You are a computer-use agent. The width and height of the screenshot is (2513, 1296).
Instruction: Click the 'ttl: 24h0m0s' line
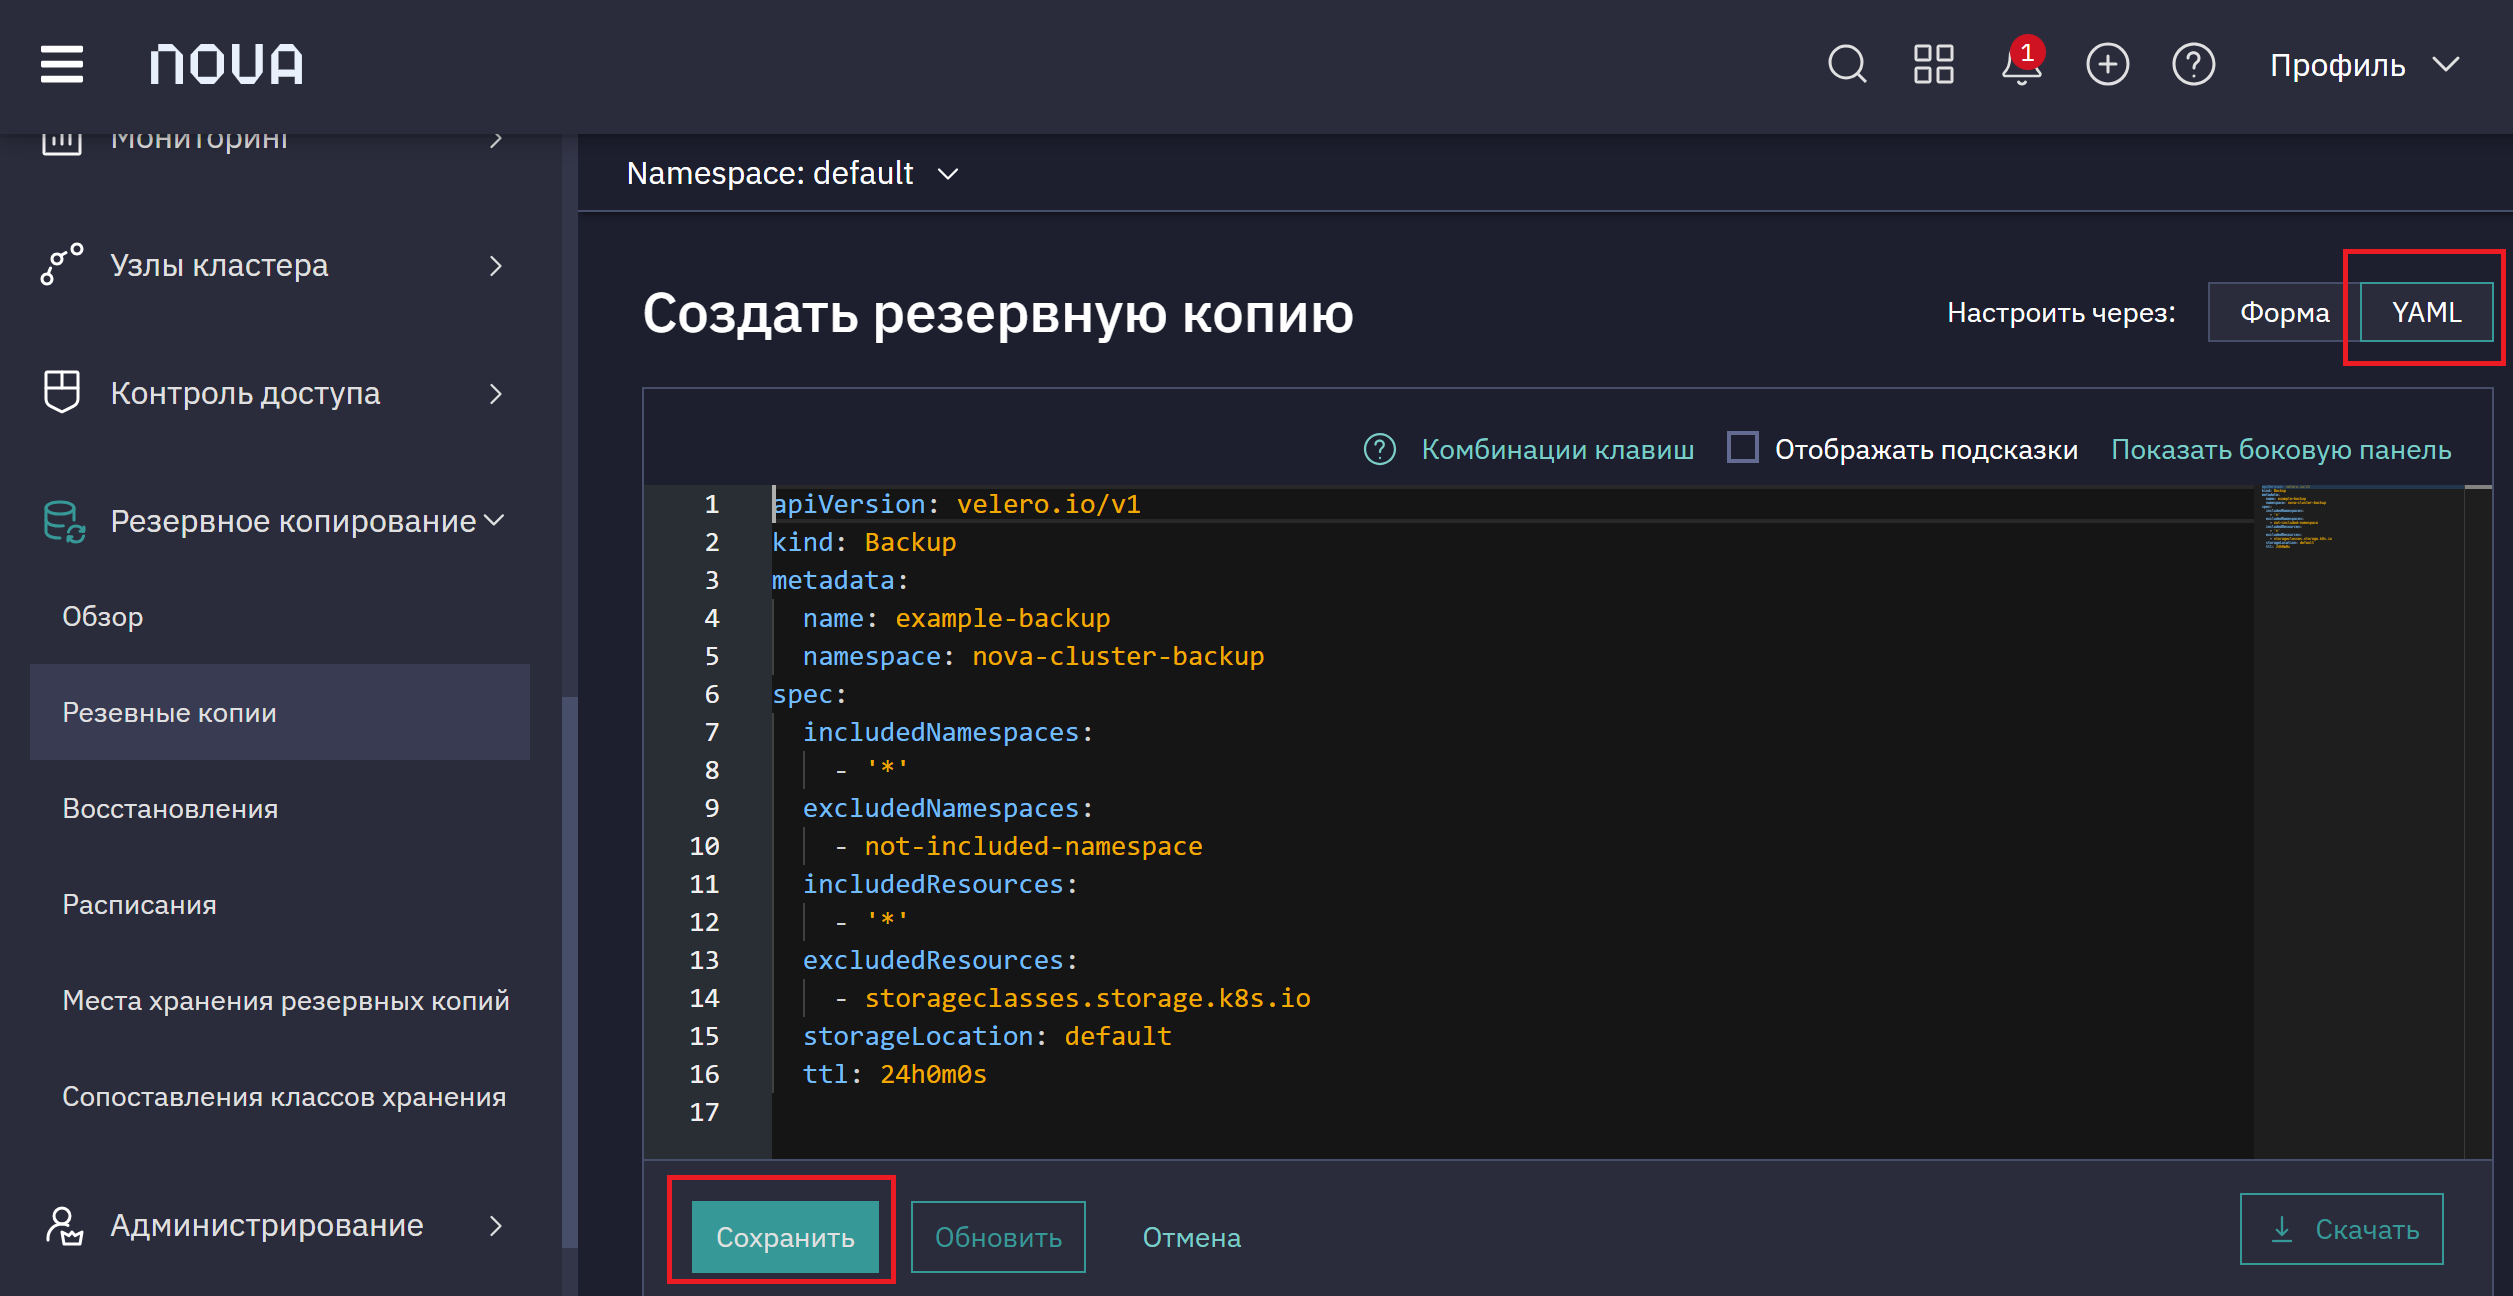click(894, 1074)
